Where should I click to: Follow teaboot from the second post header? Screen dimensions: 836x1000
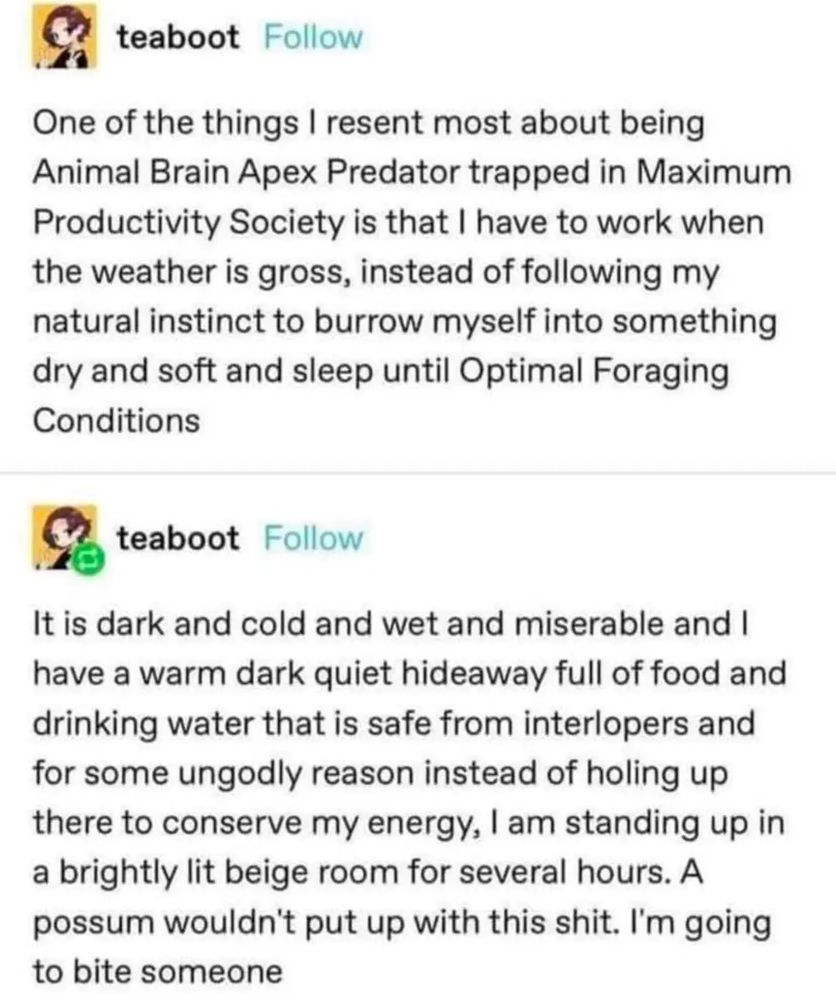313,538
